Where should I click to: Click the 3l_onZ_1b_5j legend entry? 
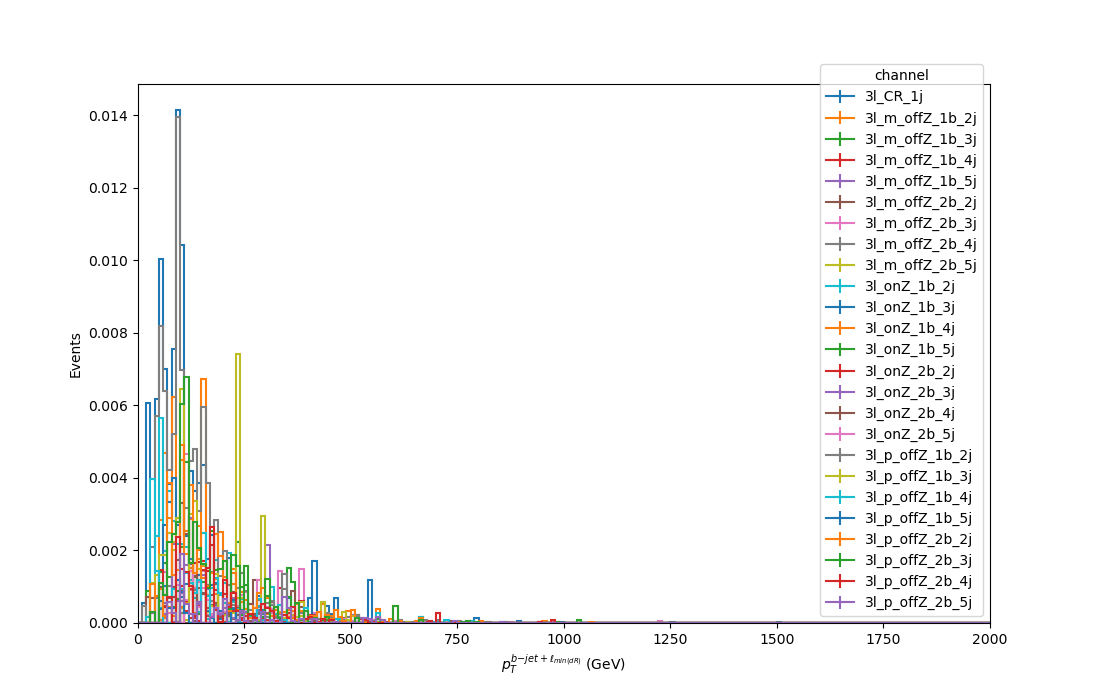(x=909, y=349)
